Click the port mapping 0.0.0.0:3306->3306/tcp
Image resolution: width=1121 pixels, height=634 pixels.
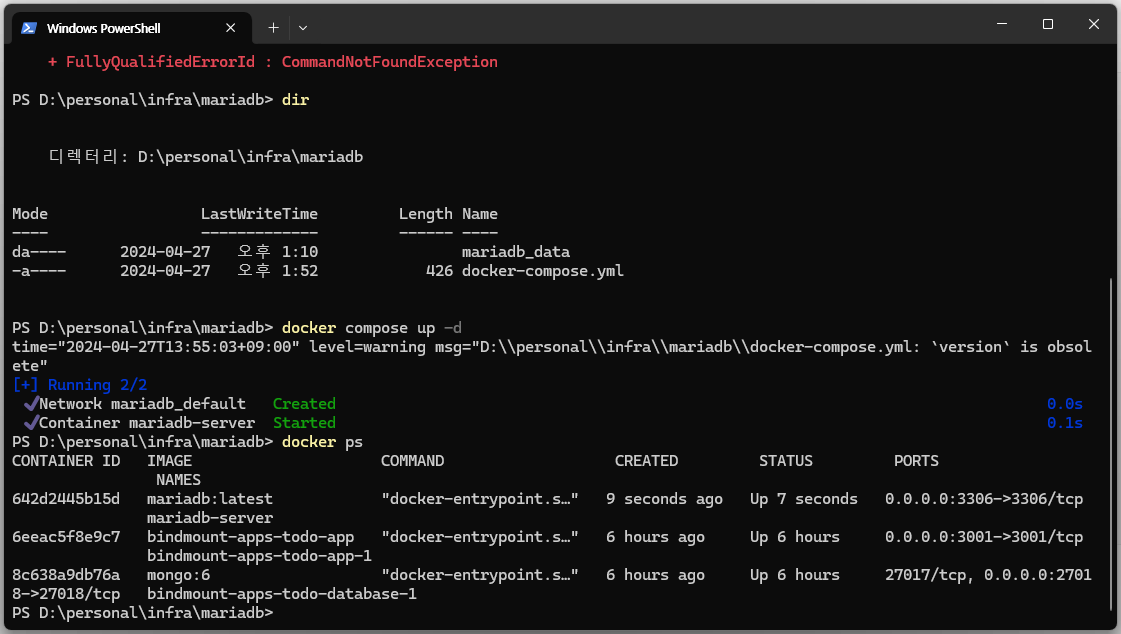[x=984, y=499]
